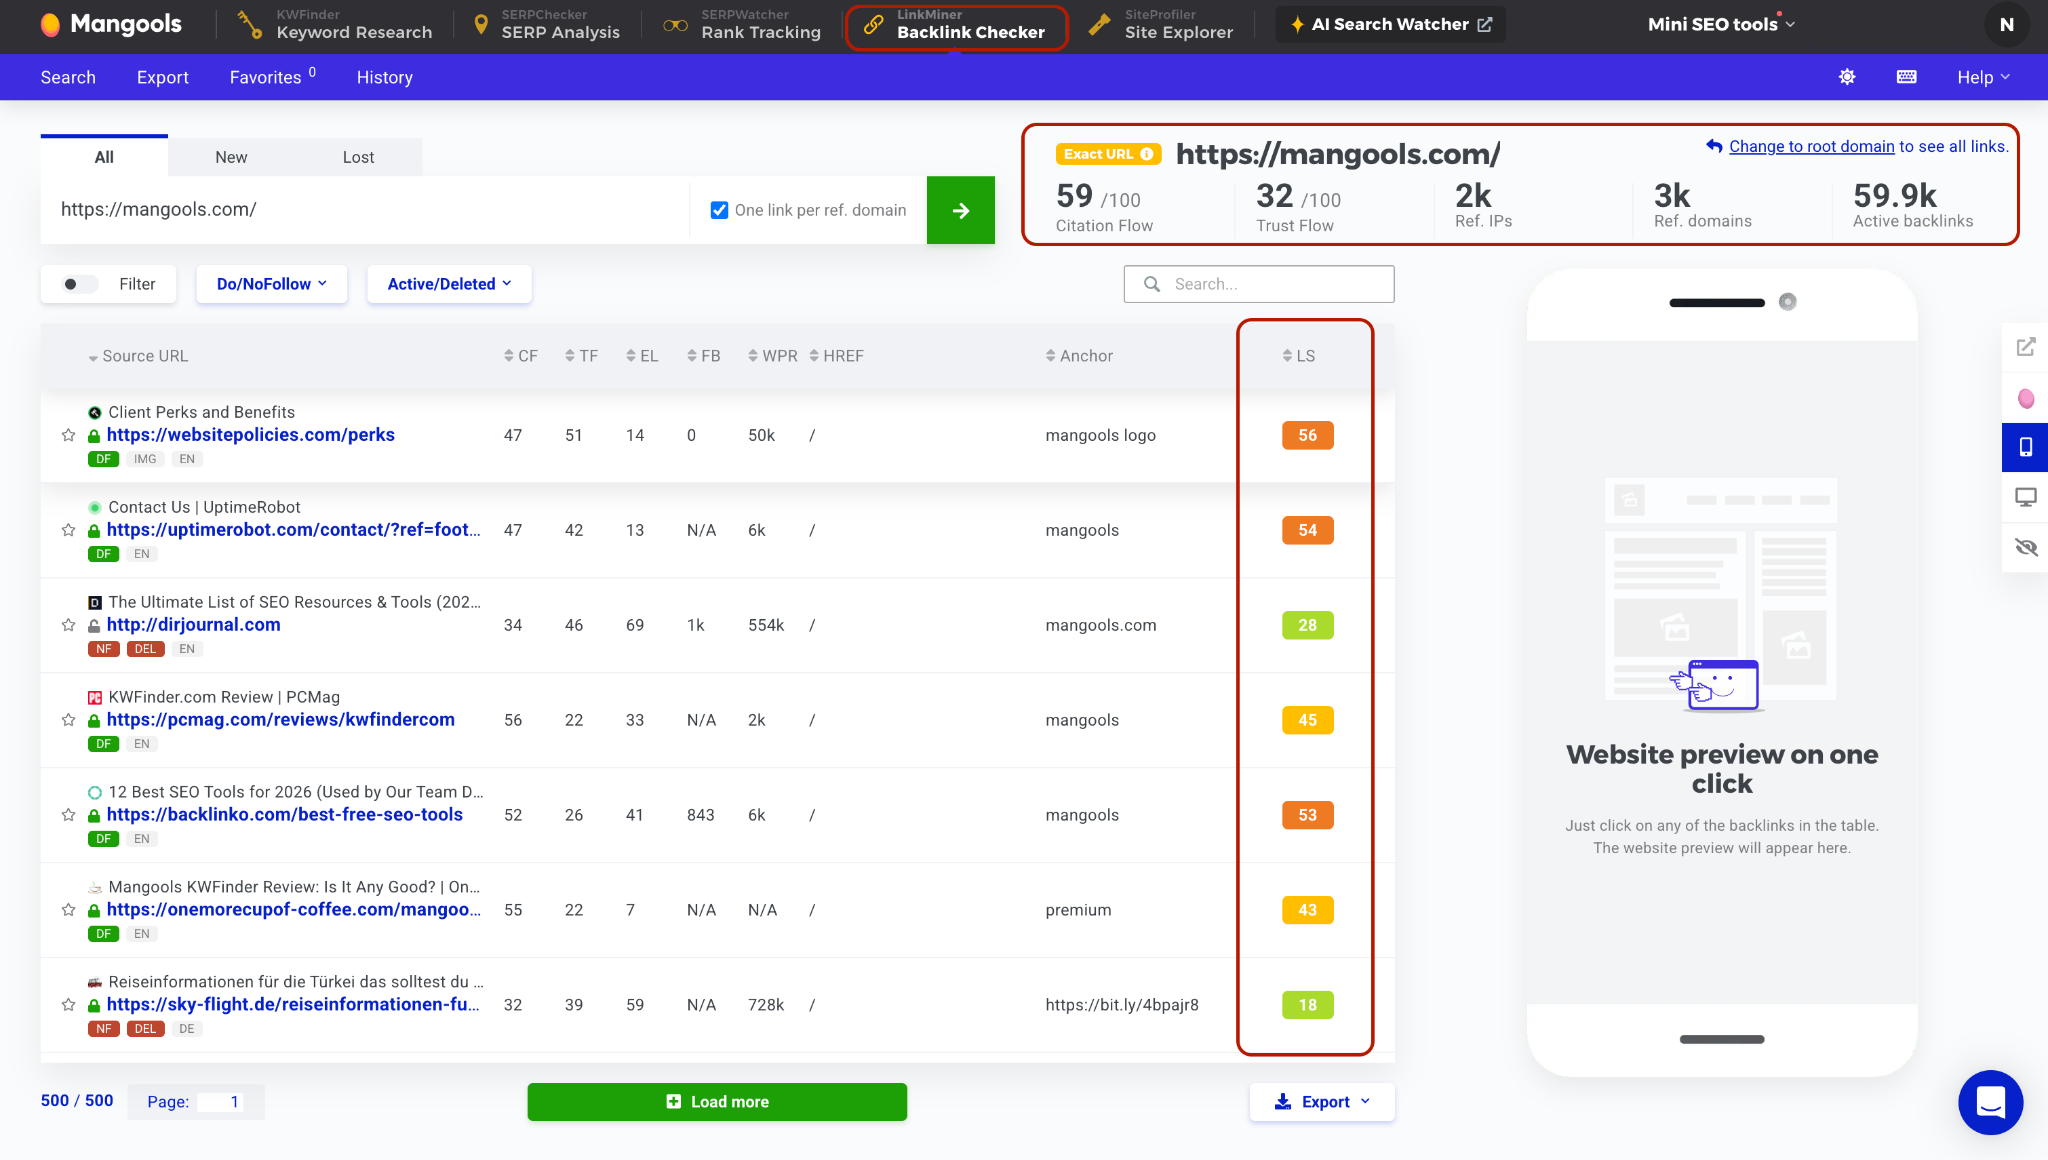Click the pink egg sidebar icon
This screenshot has height=1160, width=2048.
(x=2026, y=399)
